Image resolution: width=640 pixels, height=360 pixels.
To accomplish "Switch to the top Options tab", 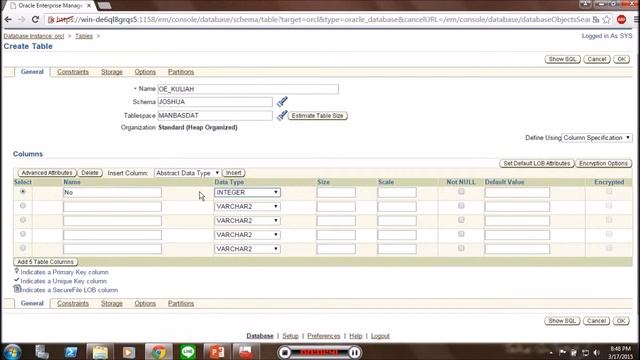I will click(x=145, y=72).
